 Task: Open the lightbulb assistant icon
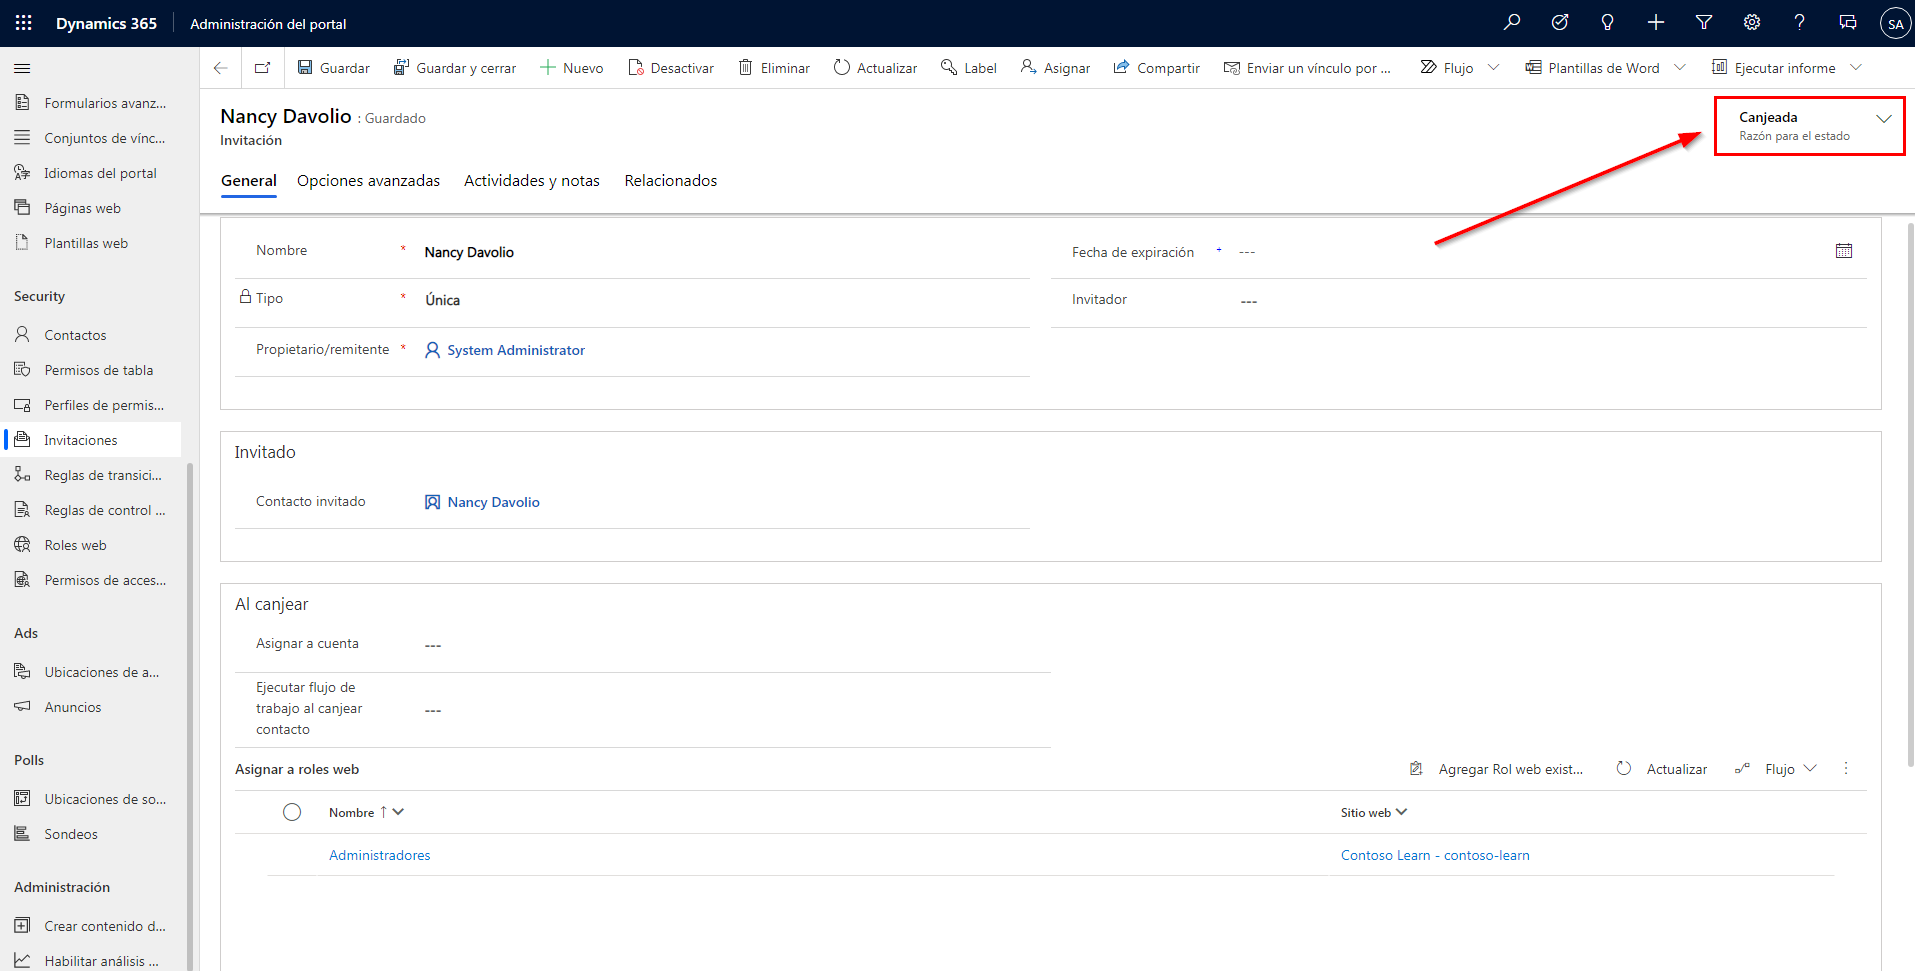click(x=1608, y=22)
